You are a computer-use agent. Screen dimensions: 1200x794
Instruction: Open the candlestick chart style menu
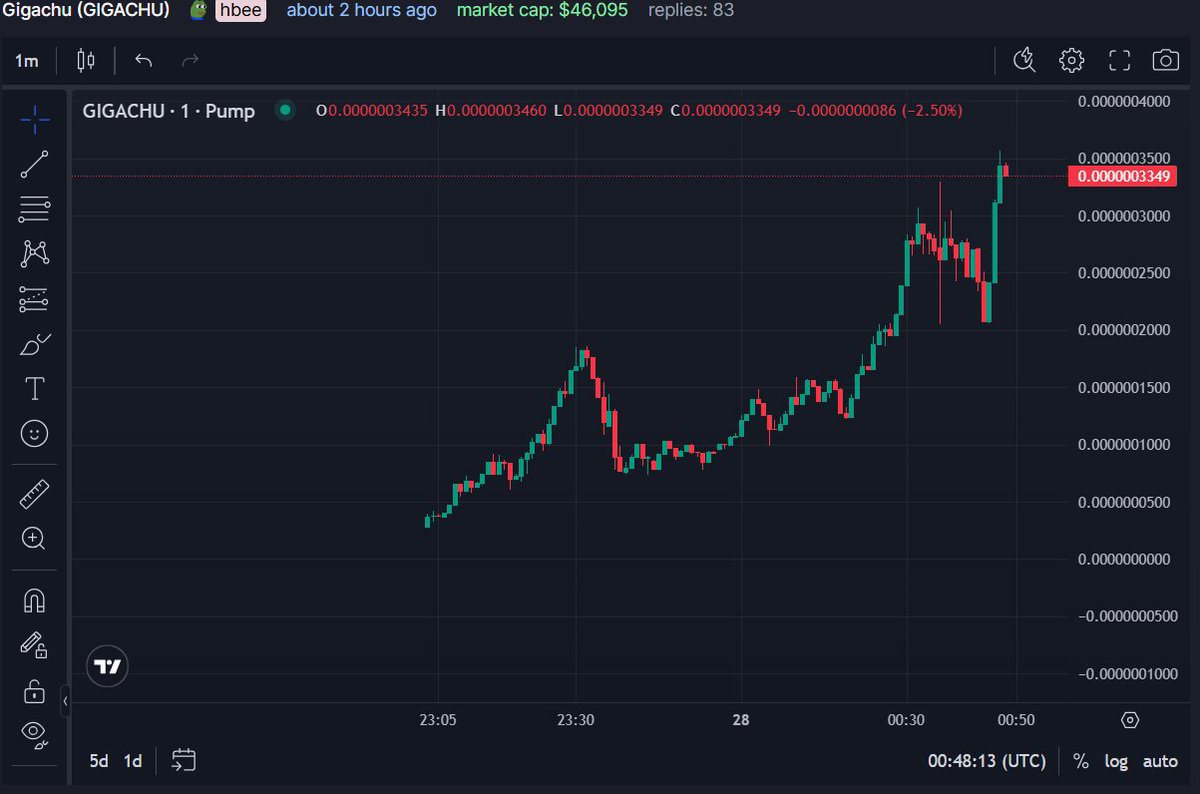pos(86,61)
